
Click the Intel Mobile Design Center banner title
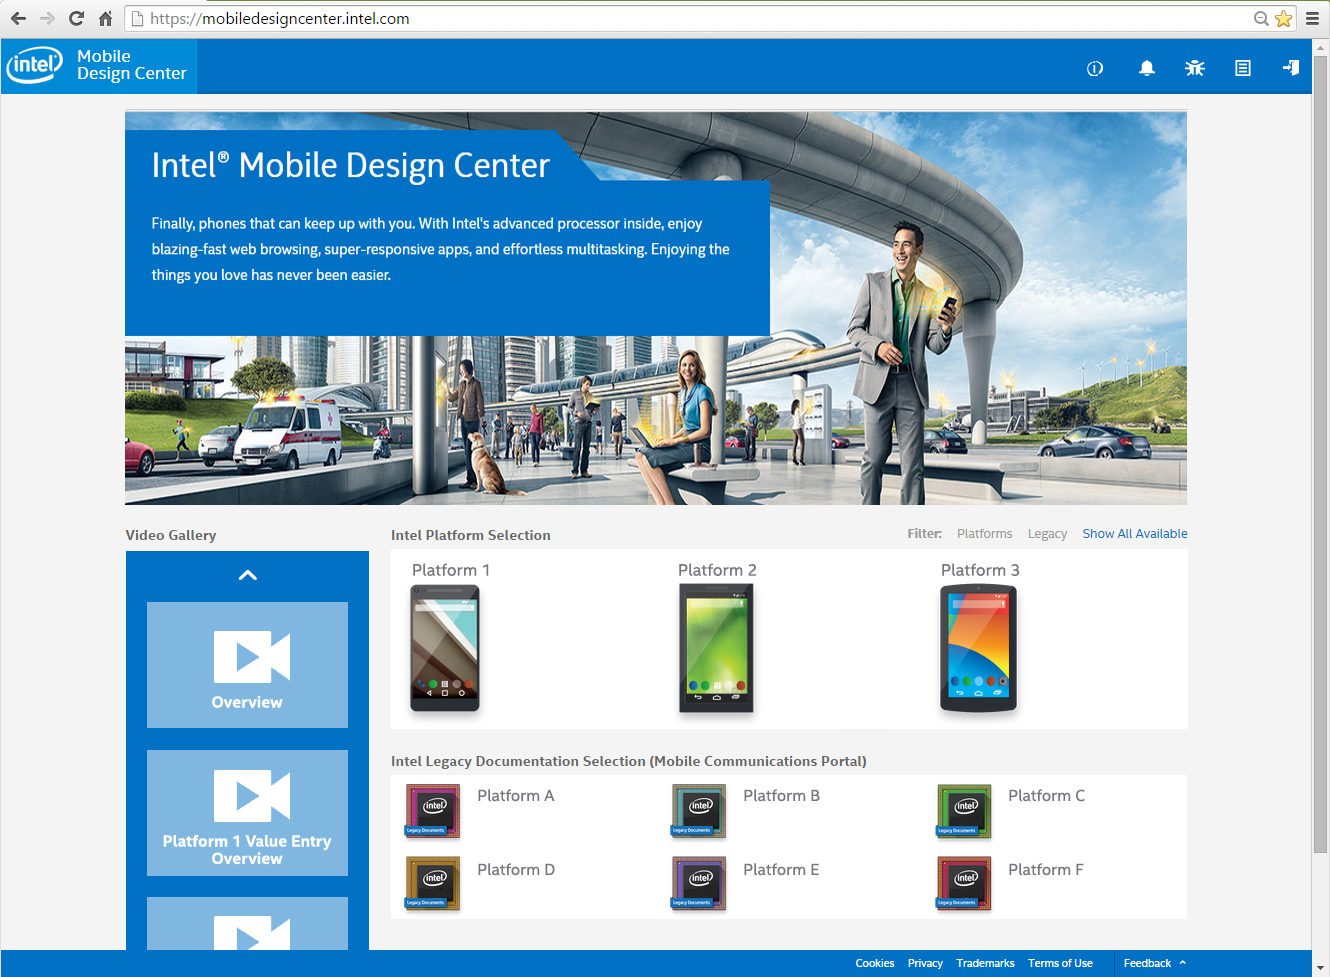coord(351,165)
